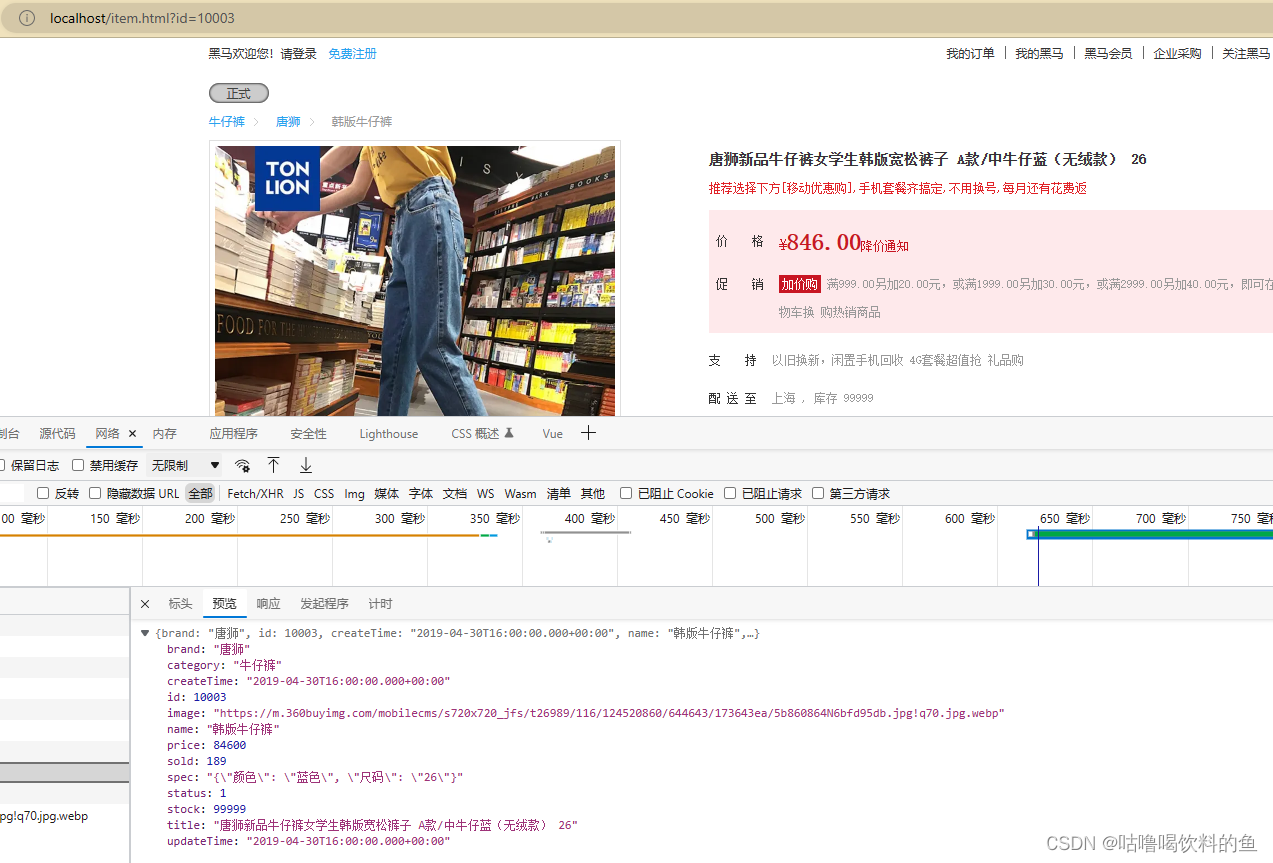Toggle 隐藏数据 URL checkbox
Image resolution: width=1273 pixels, height=863 pixels.
pyautogui.click(x=95, y=493)
